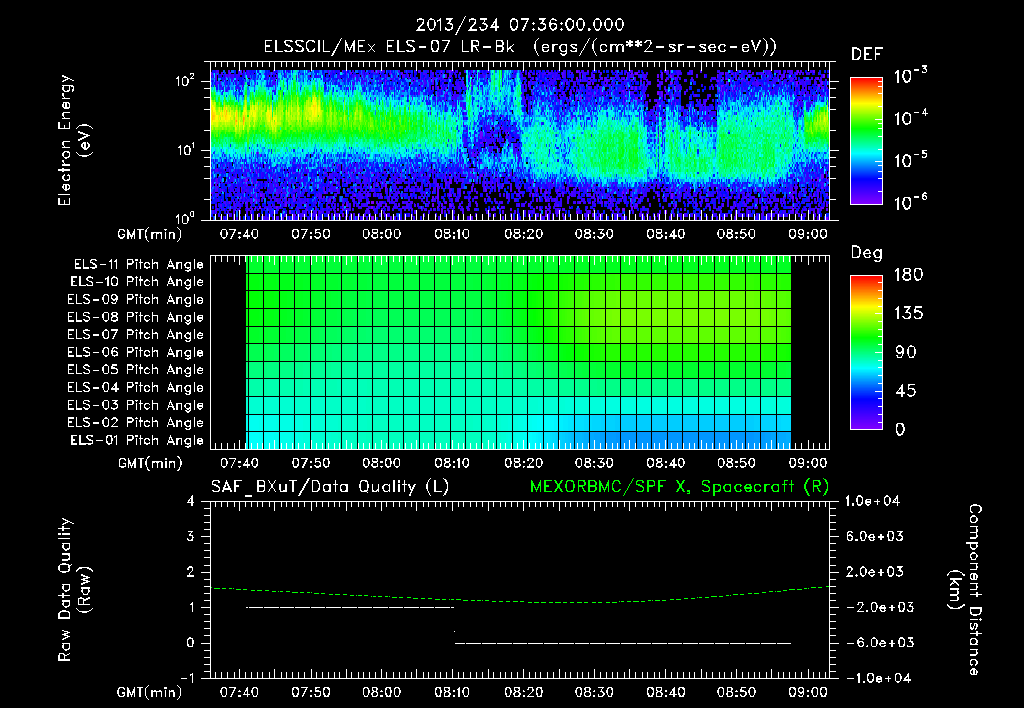
Task: Click the 180 value on Deg scale
Action: pos(909,275)
